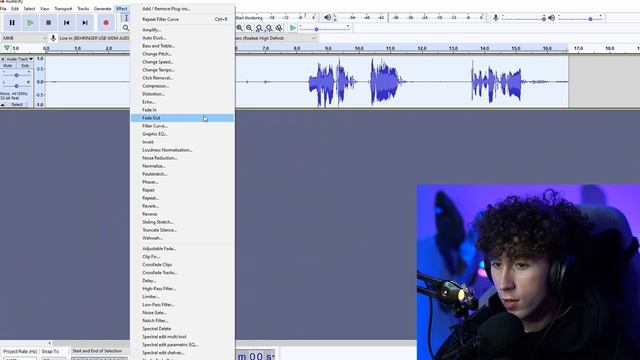
Task: Adjust the playback volume slider
Action: pyautogui.click(x=580, y=18)
